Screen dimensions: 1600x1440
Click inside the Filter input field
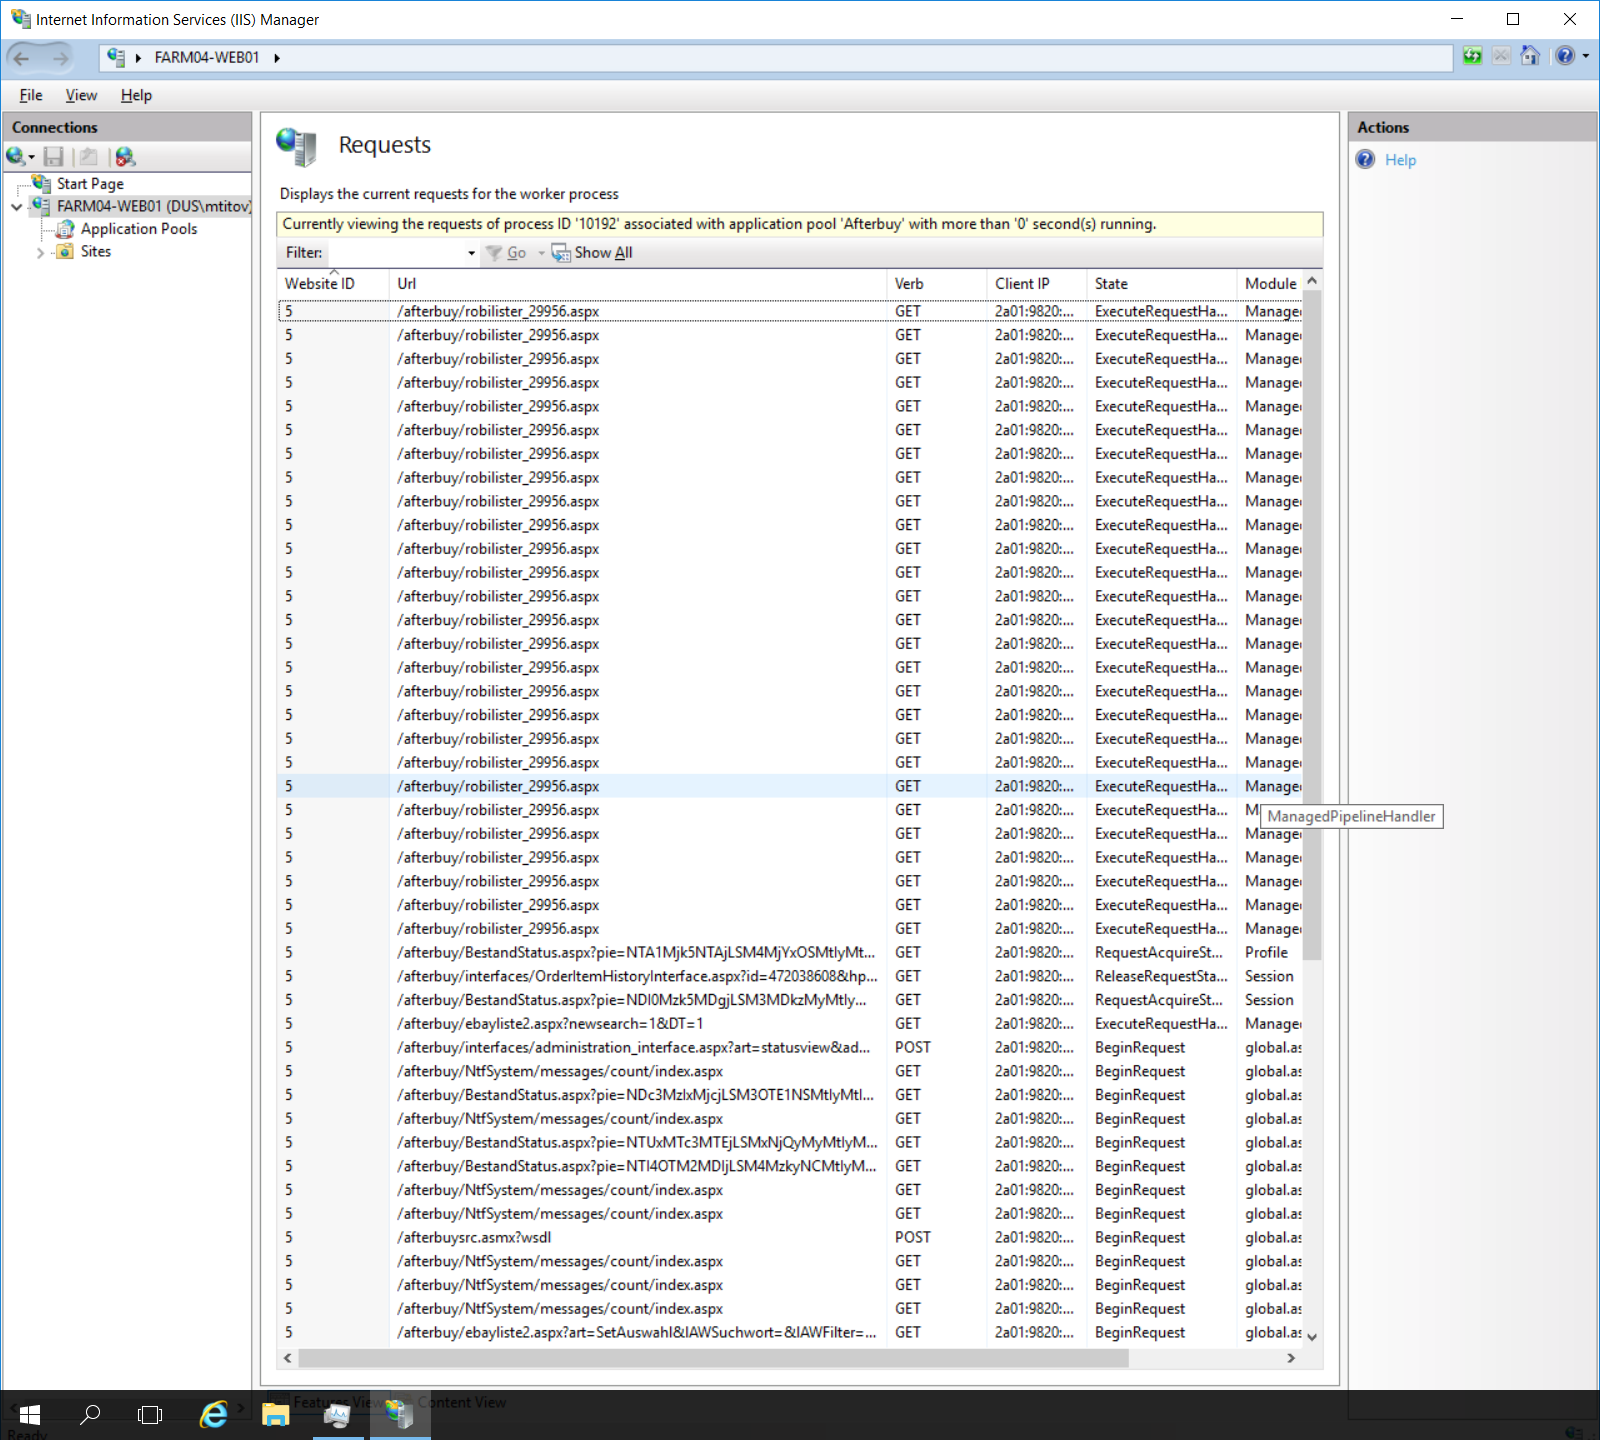tap(395, 253)
